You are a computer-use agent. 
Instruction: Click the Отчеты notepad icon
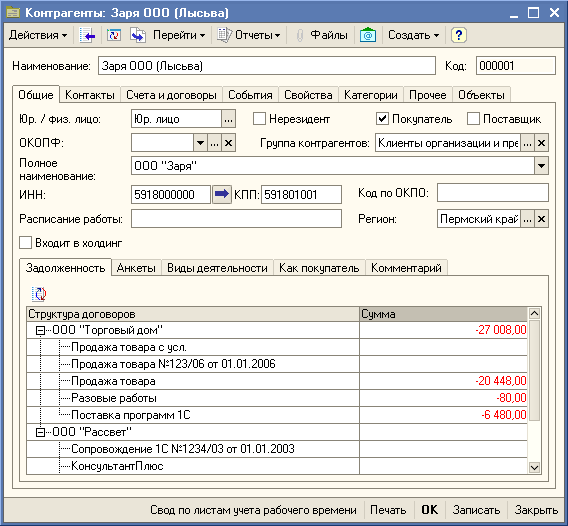coord(224,35)
